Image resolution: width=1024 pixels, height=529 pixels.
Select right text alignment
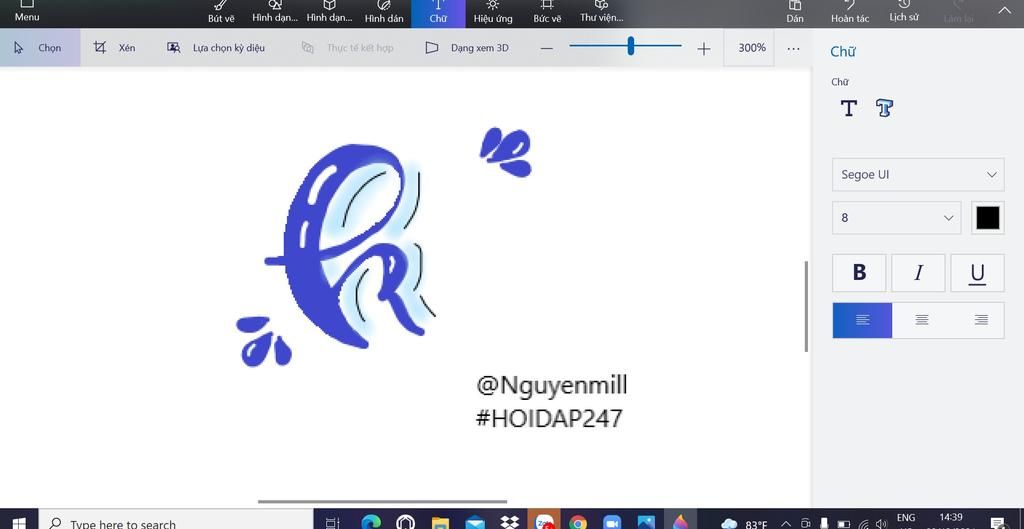pyautogui.click(x=980, y=320)
